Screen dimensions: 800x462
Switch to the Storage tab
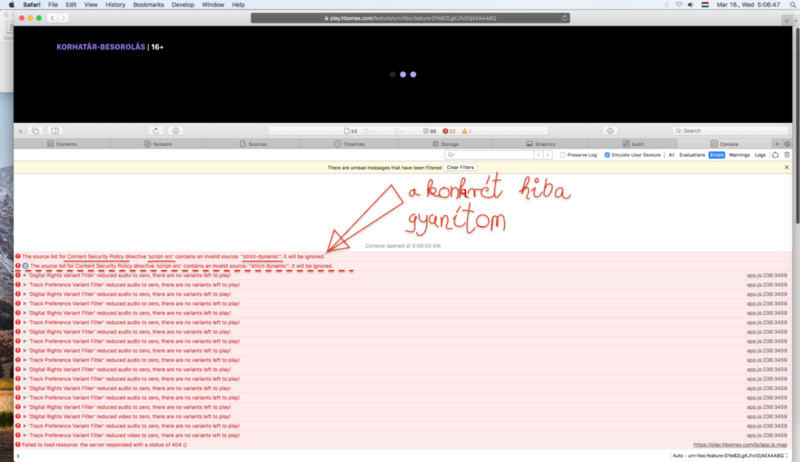(x=445, y=144)
